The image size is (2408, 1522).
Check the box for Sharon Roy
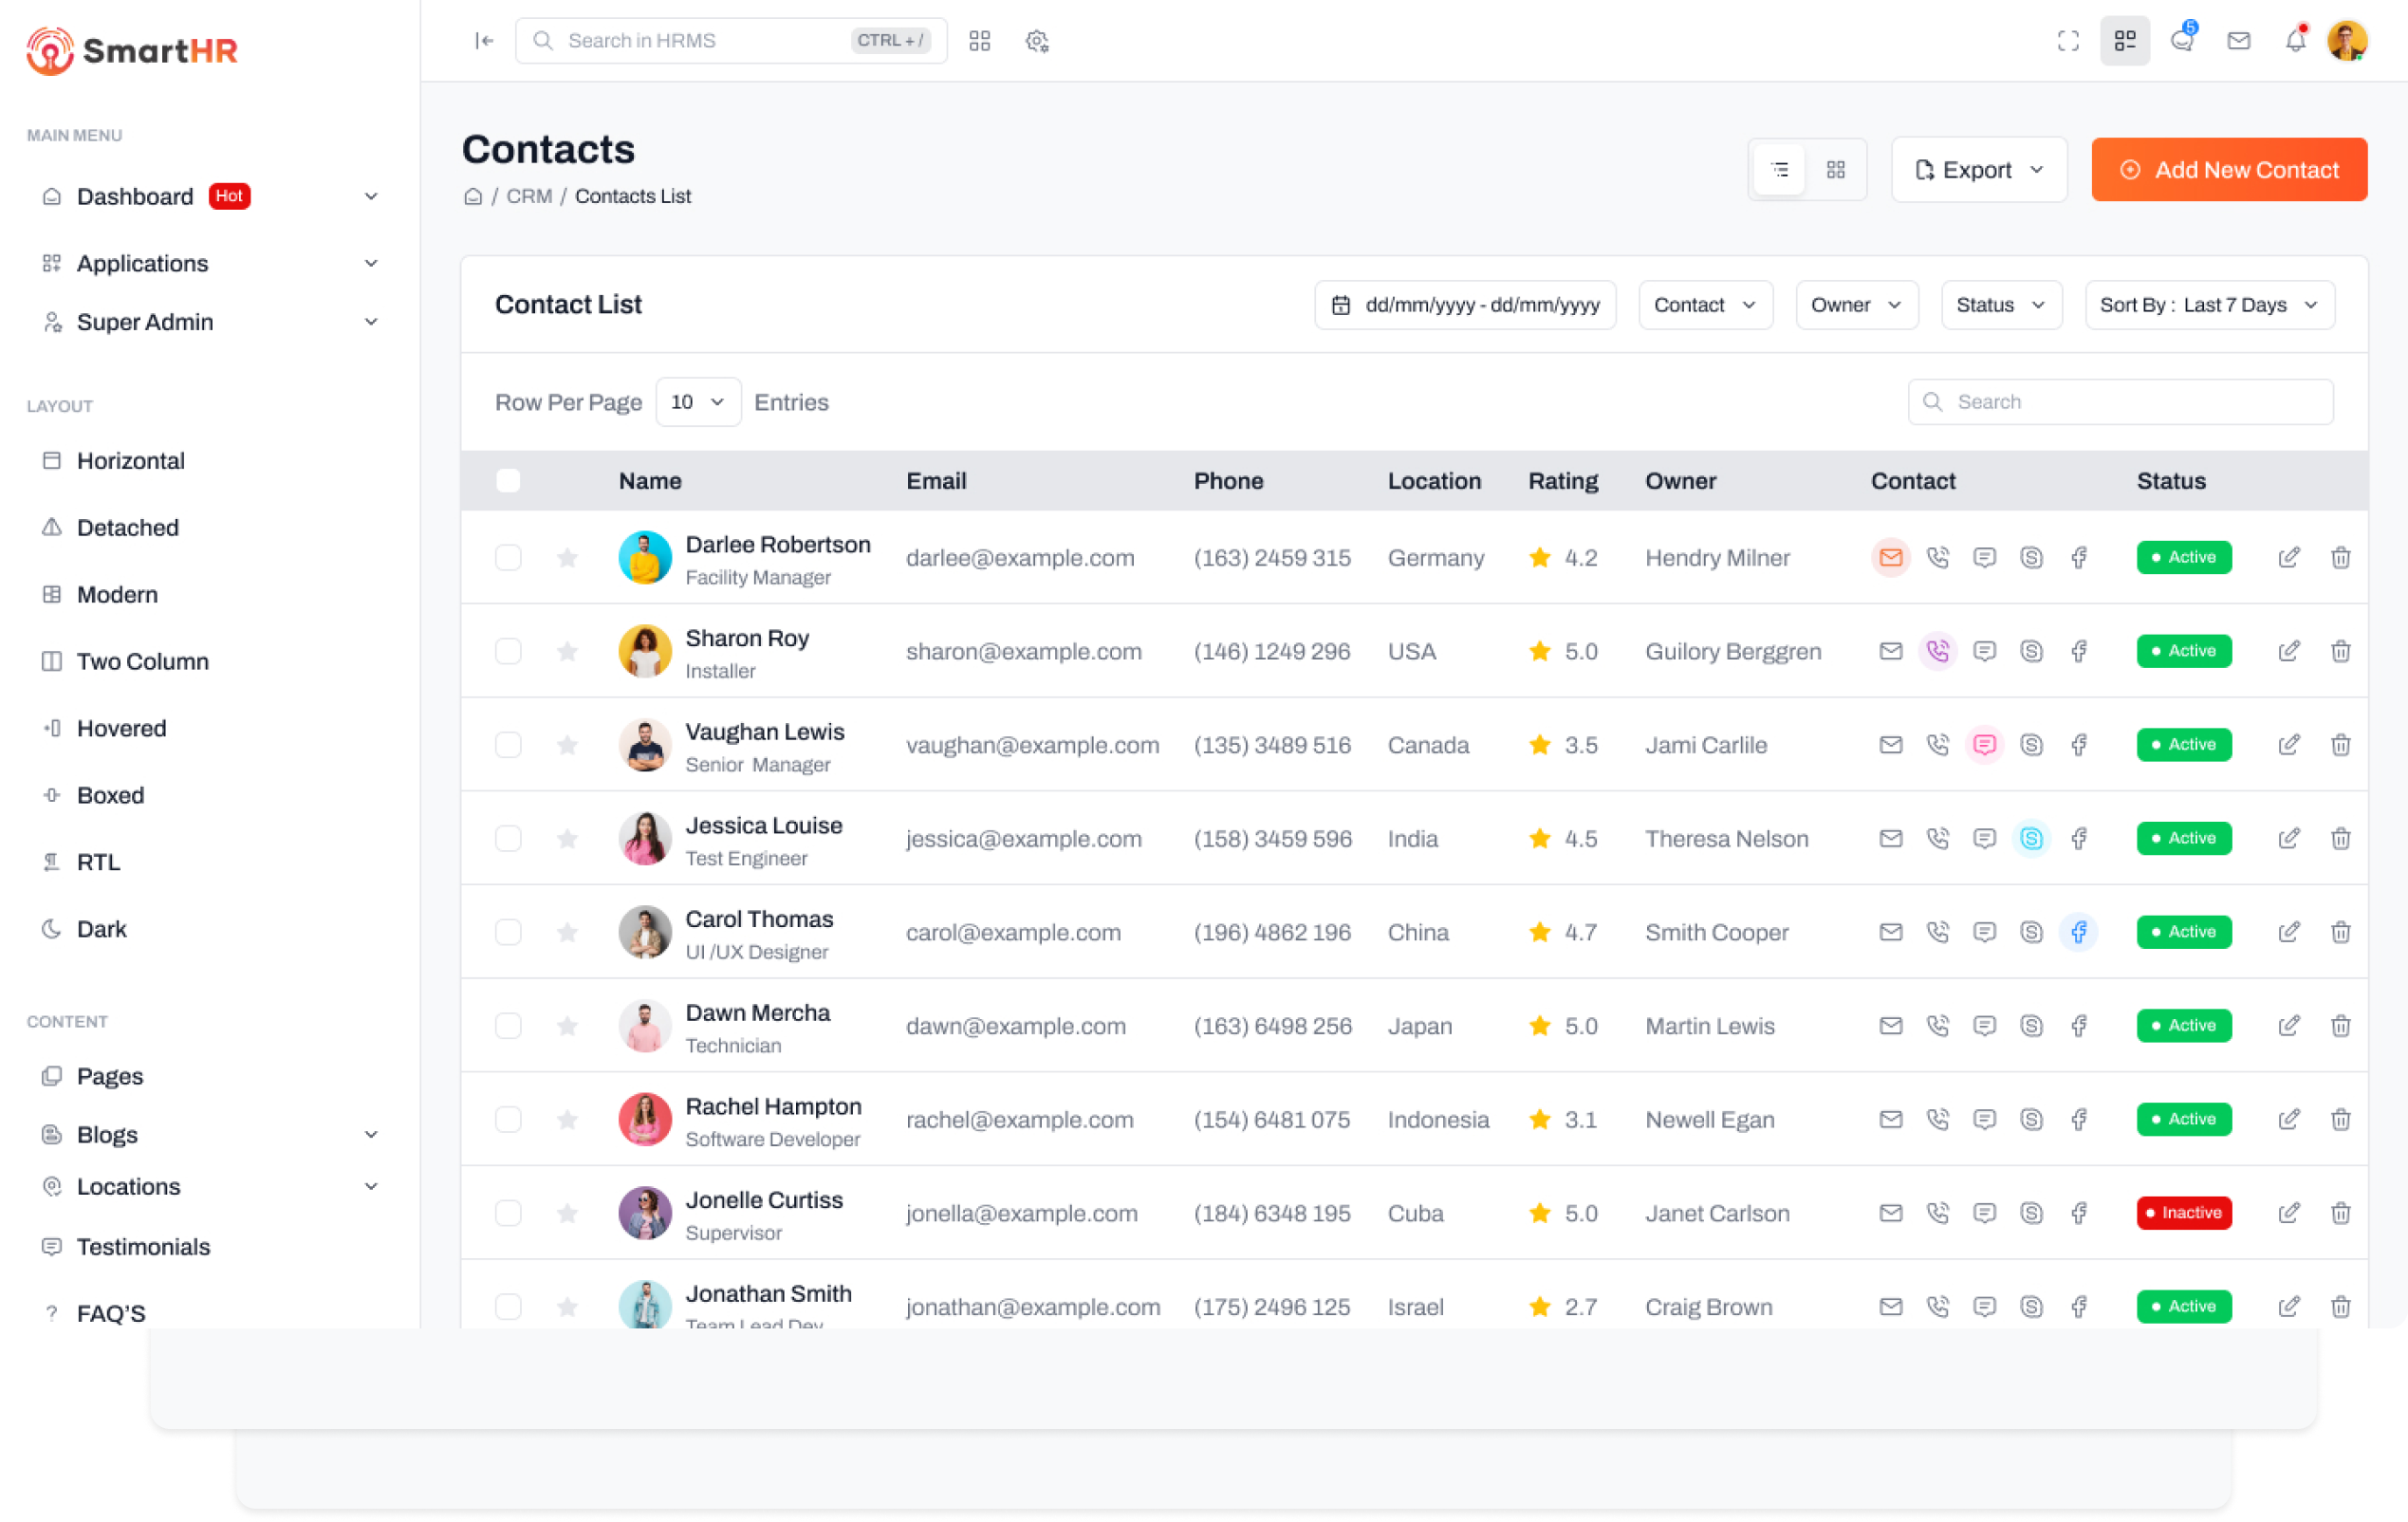pos(508,652)
